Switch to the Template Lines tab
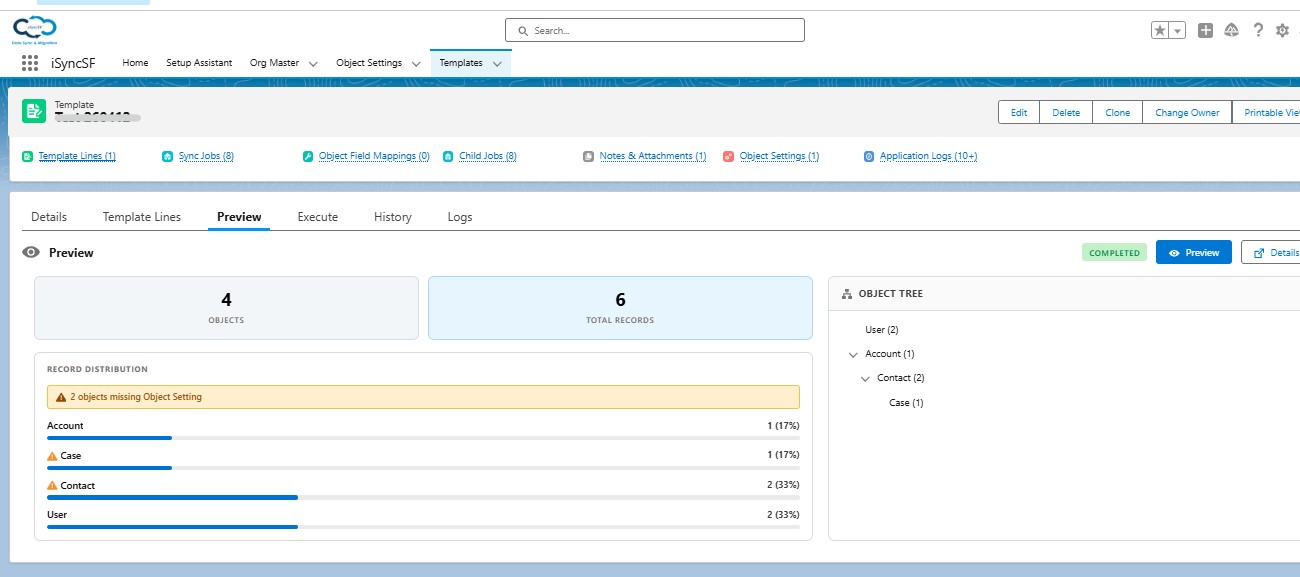Viewport: 1300px width, 577px height. coord(142,217)
